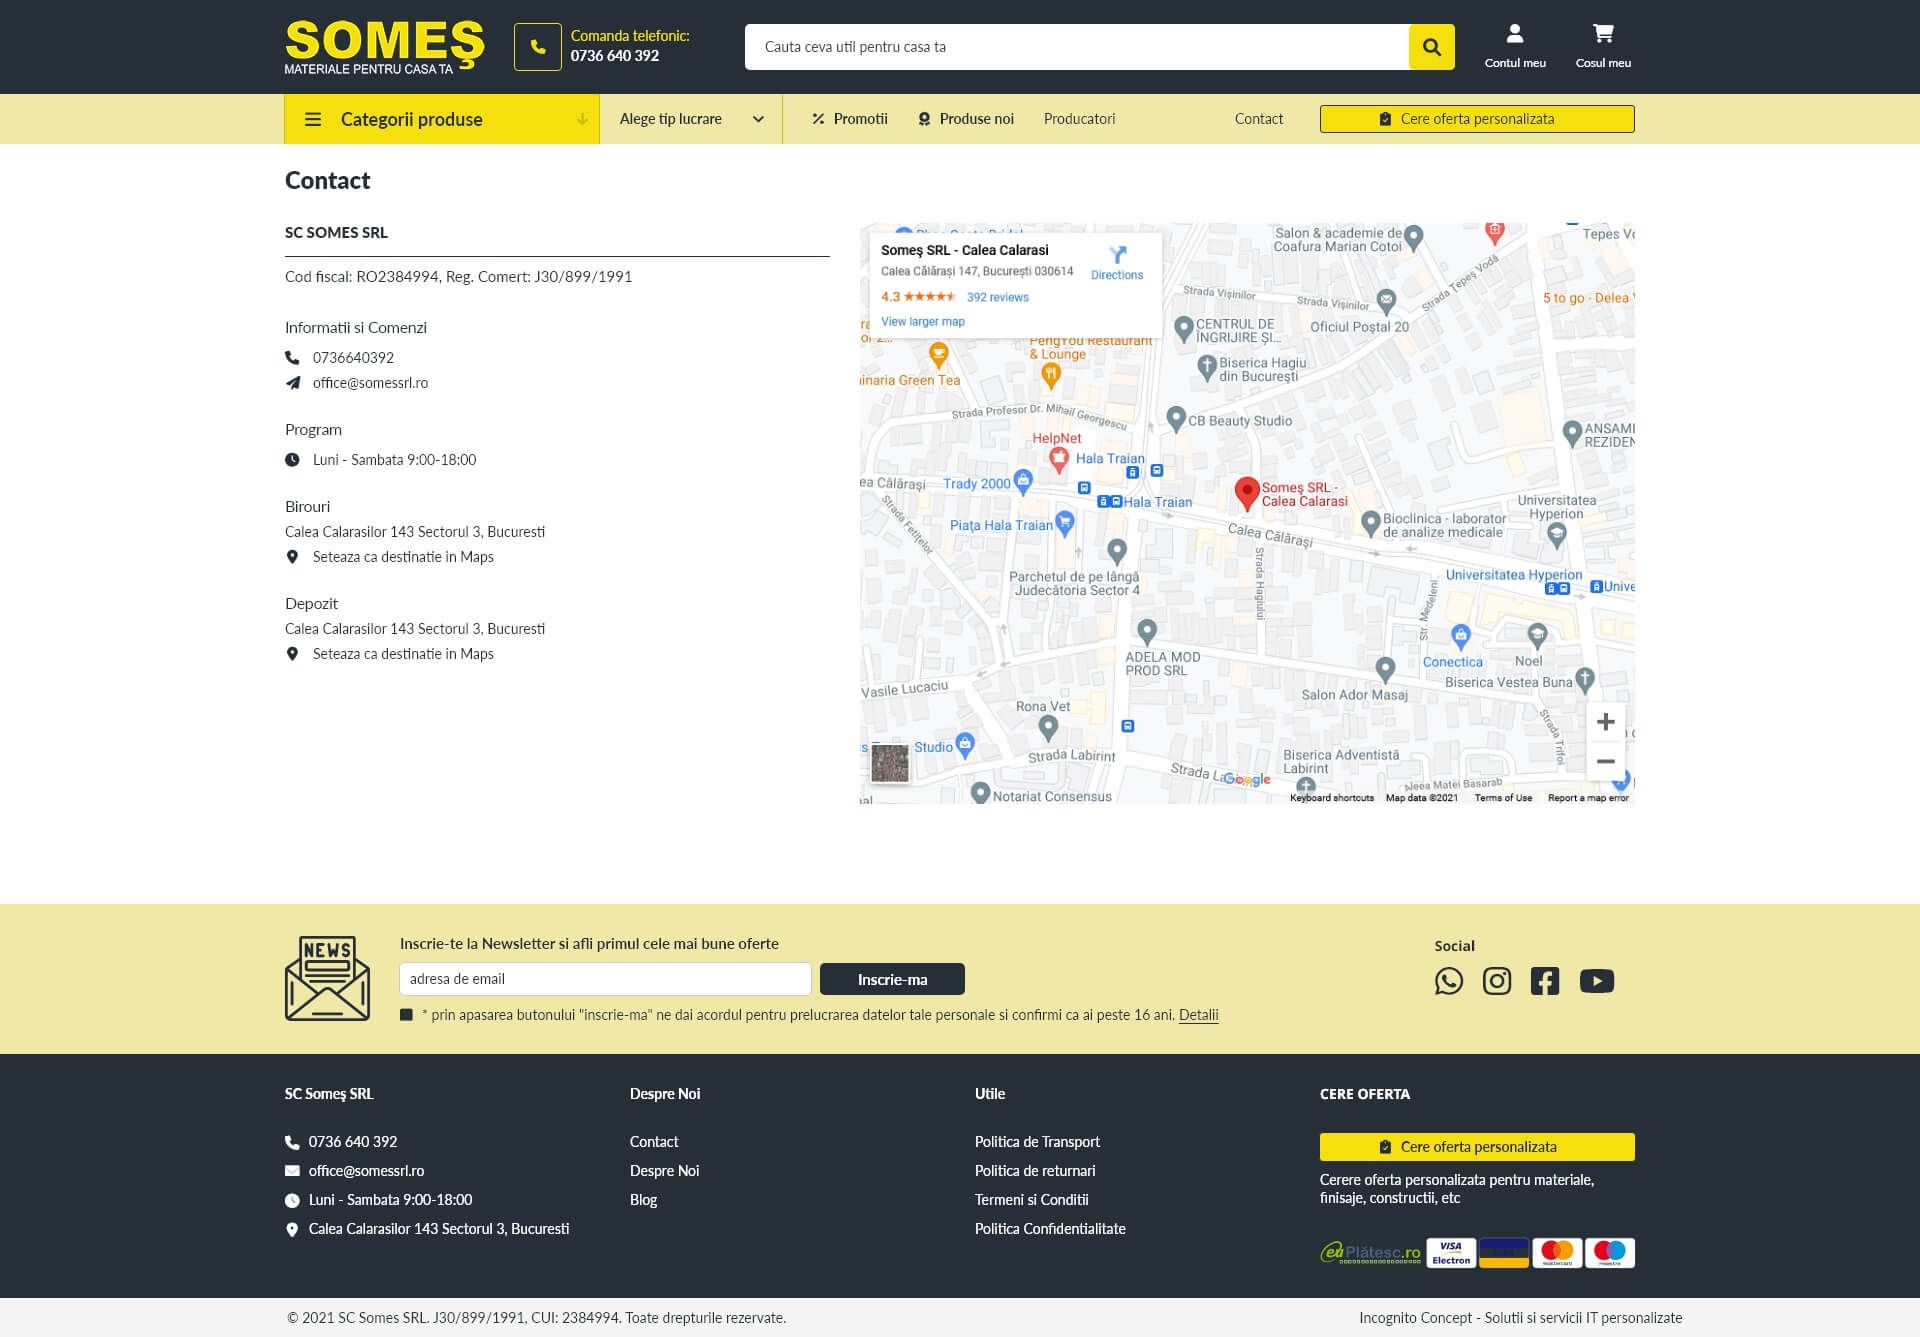
Task: Zoom in the map with plus
Action: click(x=1605, y=722)
